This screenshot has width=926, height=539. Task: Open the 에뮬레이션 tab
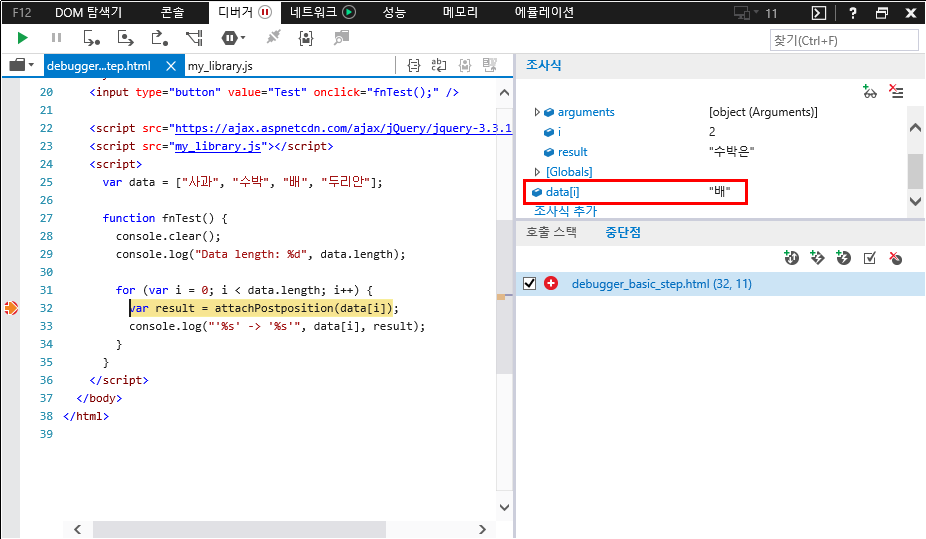tap(544, 12)
